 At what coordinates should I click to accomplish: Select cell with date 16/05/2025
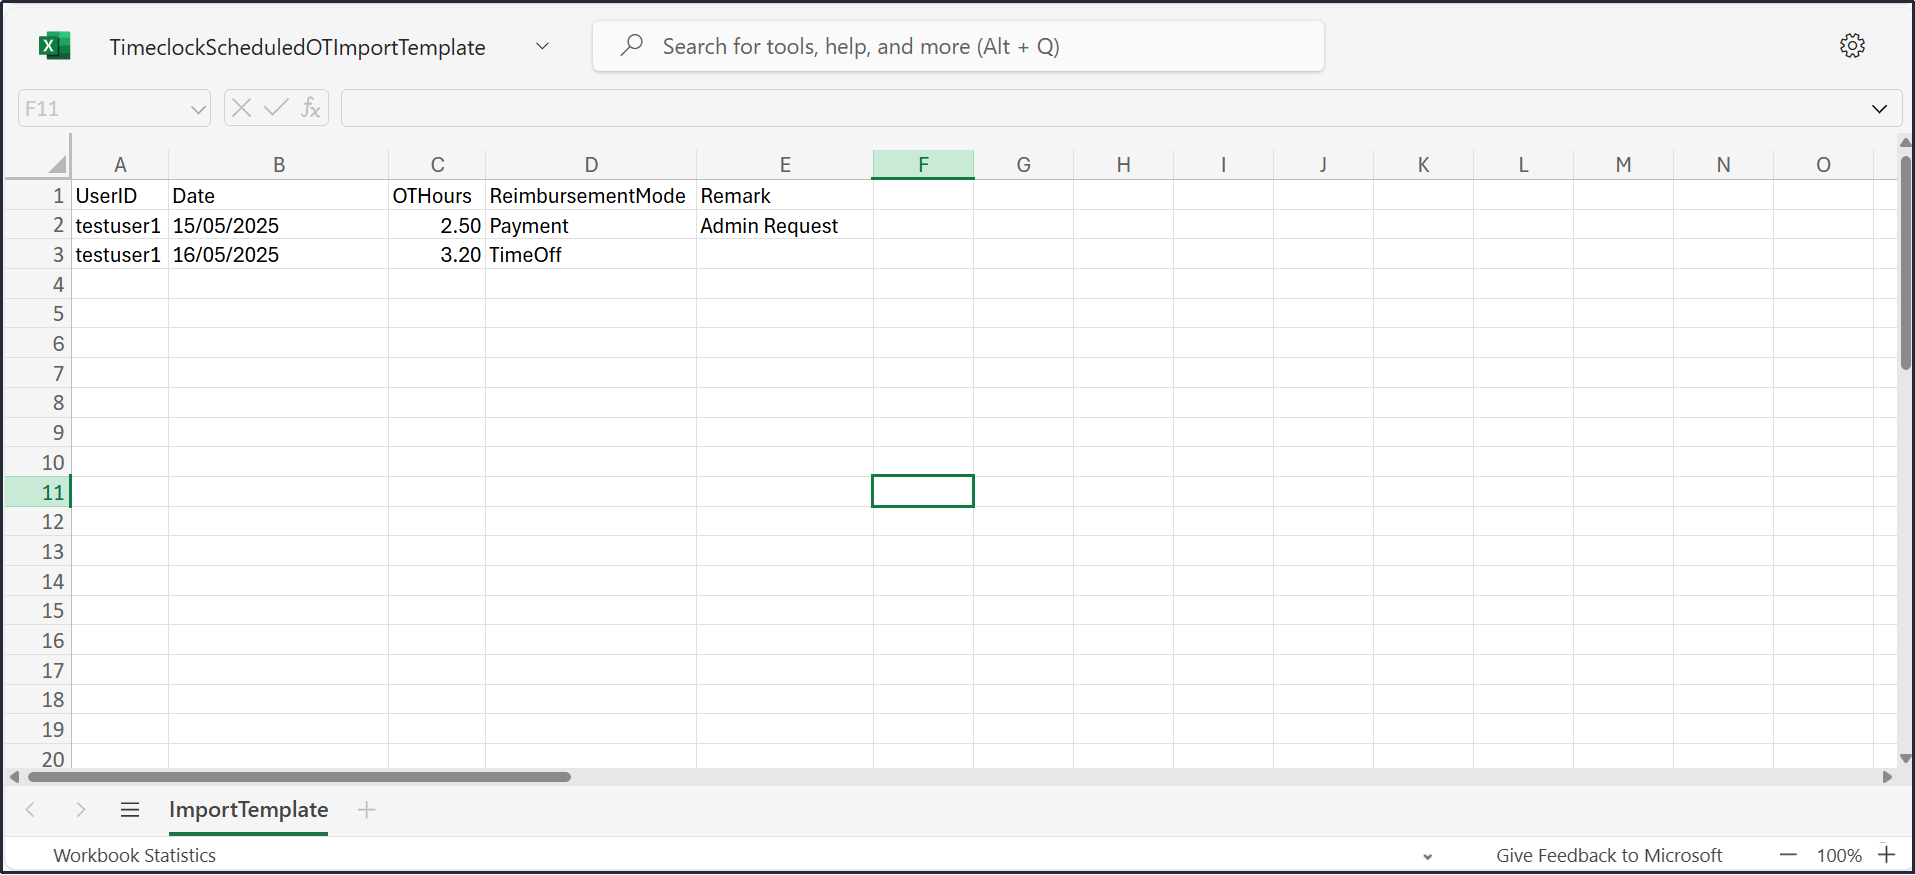279,255
